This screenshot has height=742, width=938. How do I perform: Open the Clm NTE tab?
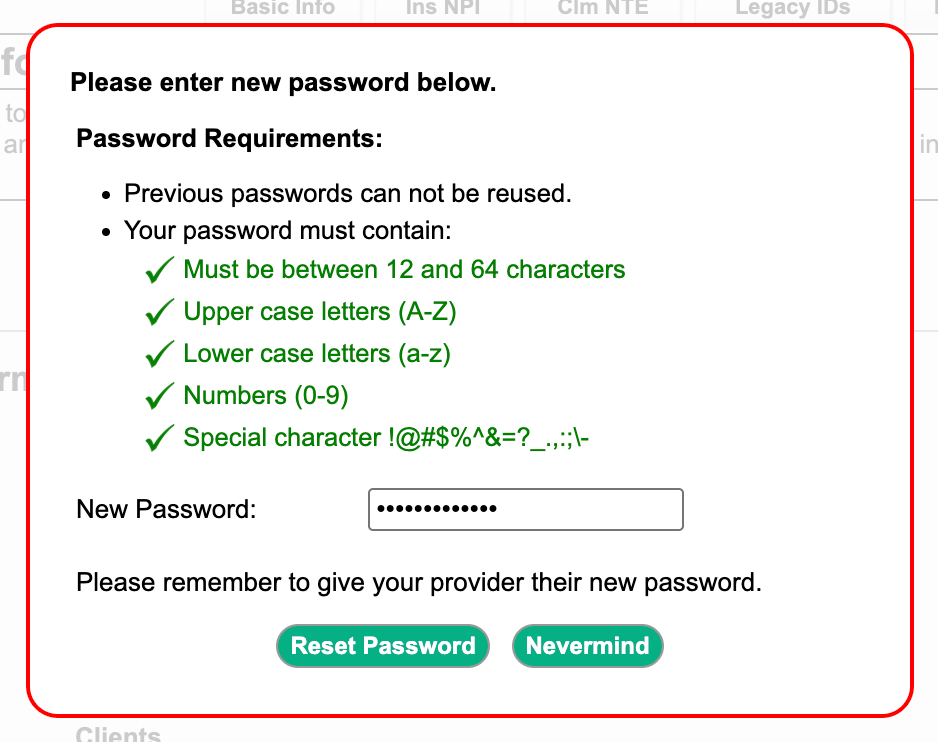(x=603, y=8)
